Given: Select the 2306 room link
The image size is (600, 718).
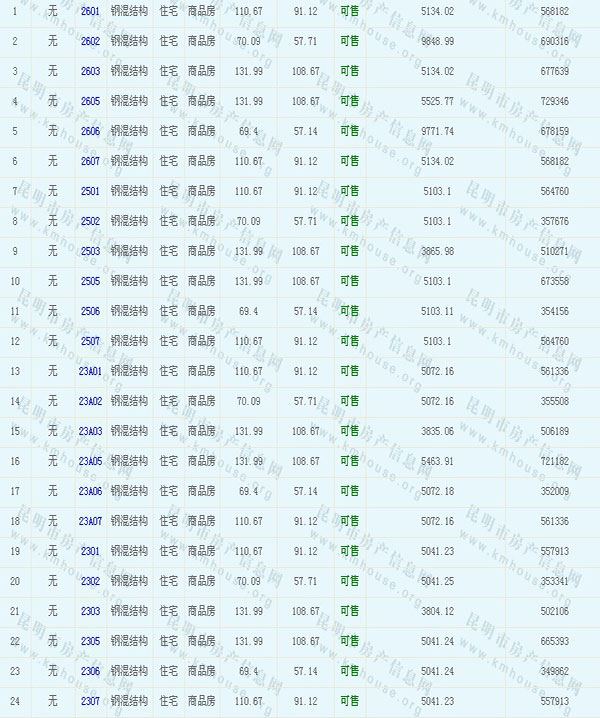Looking at the screenshot, I should pos(90,671).
